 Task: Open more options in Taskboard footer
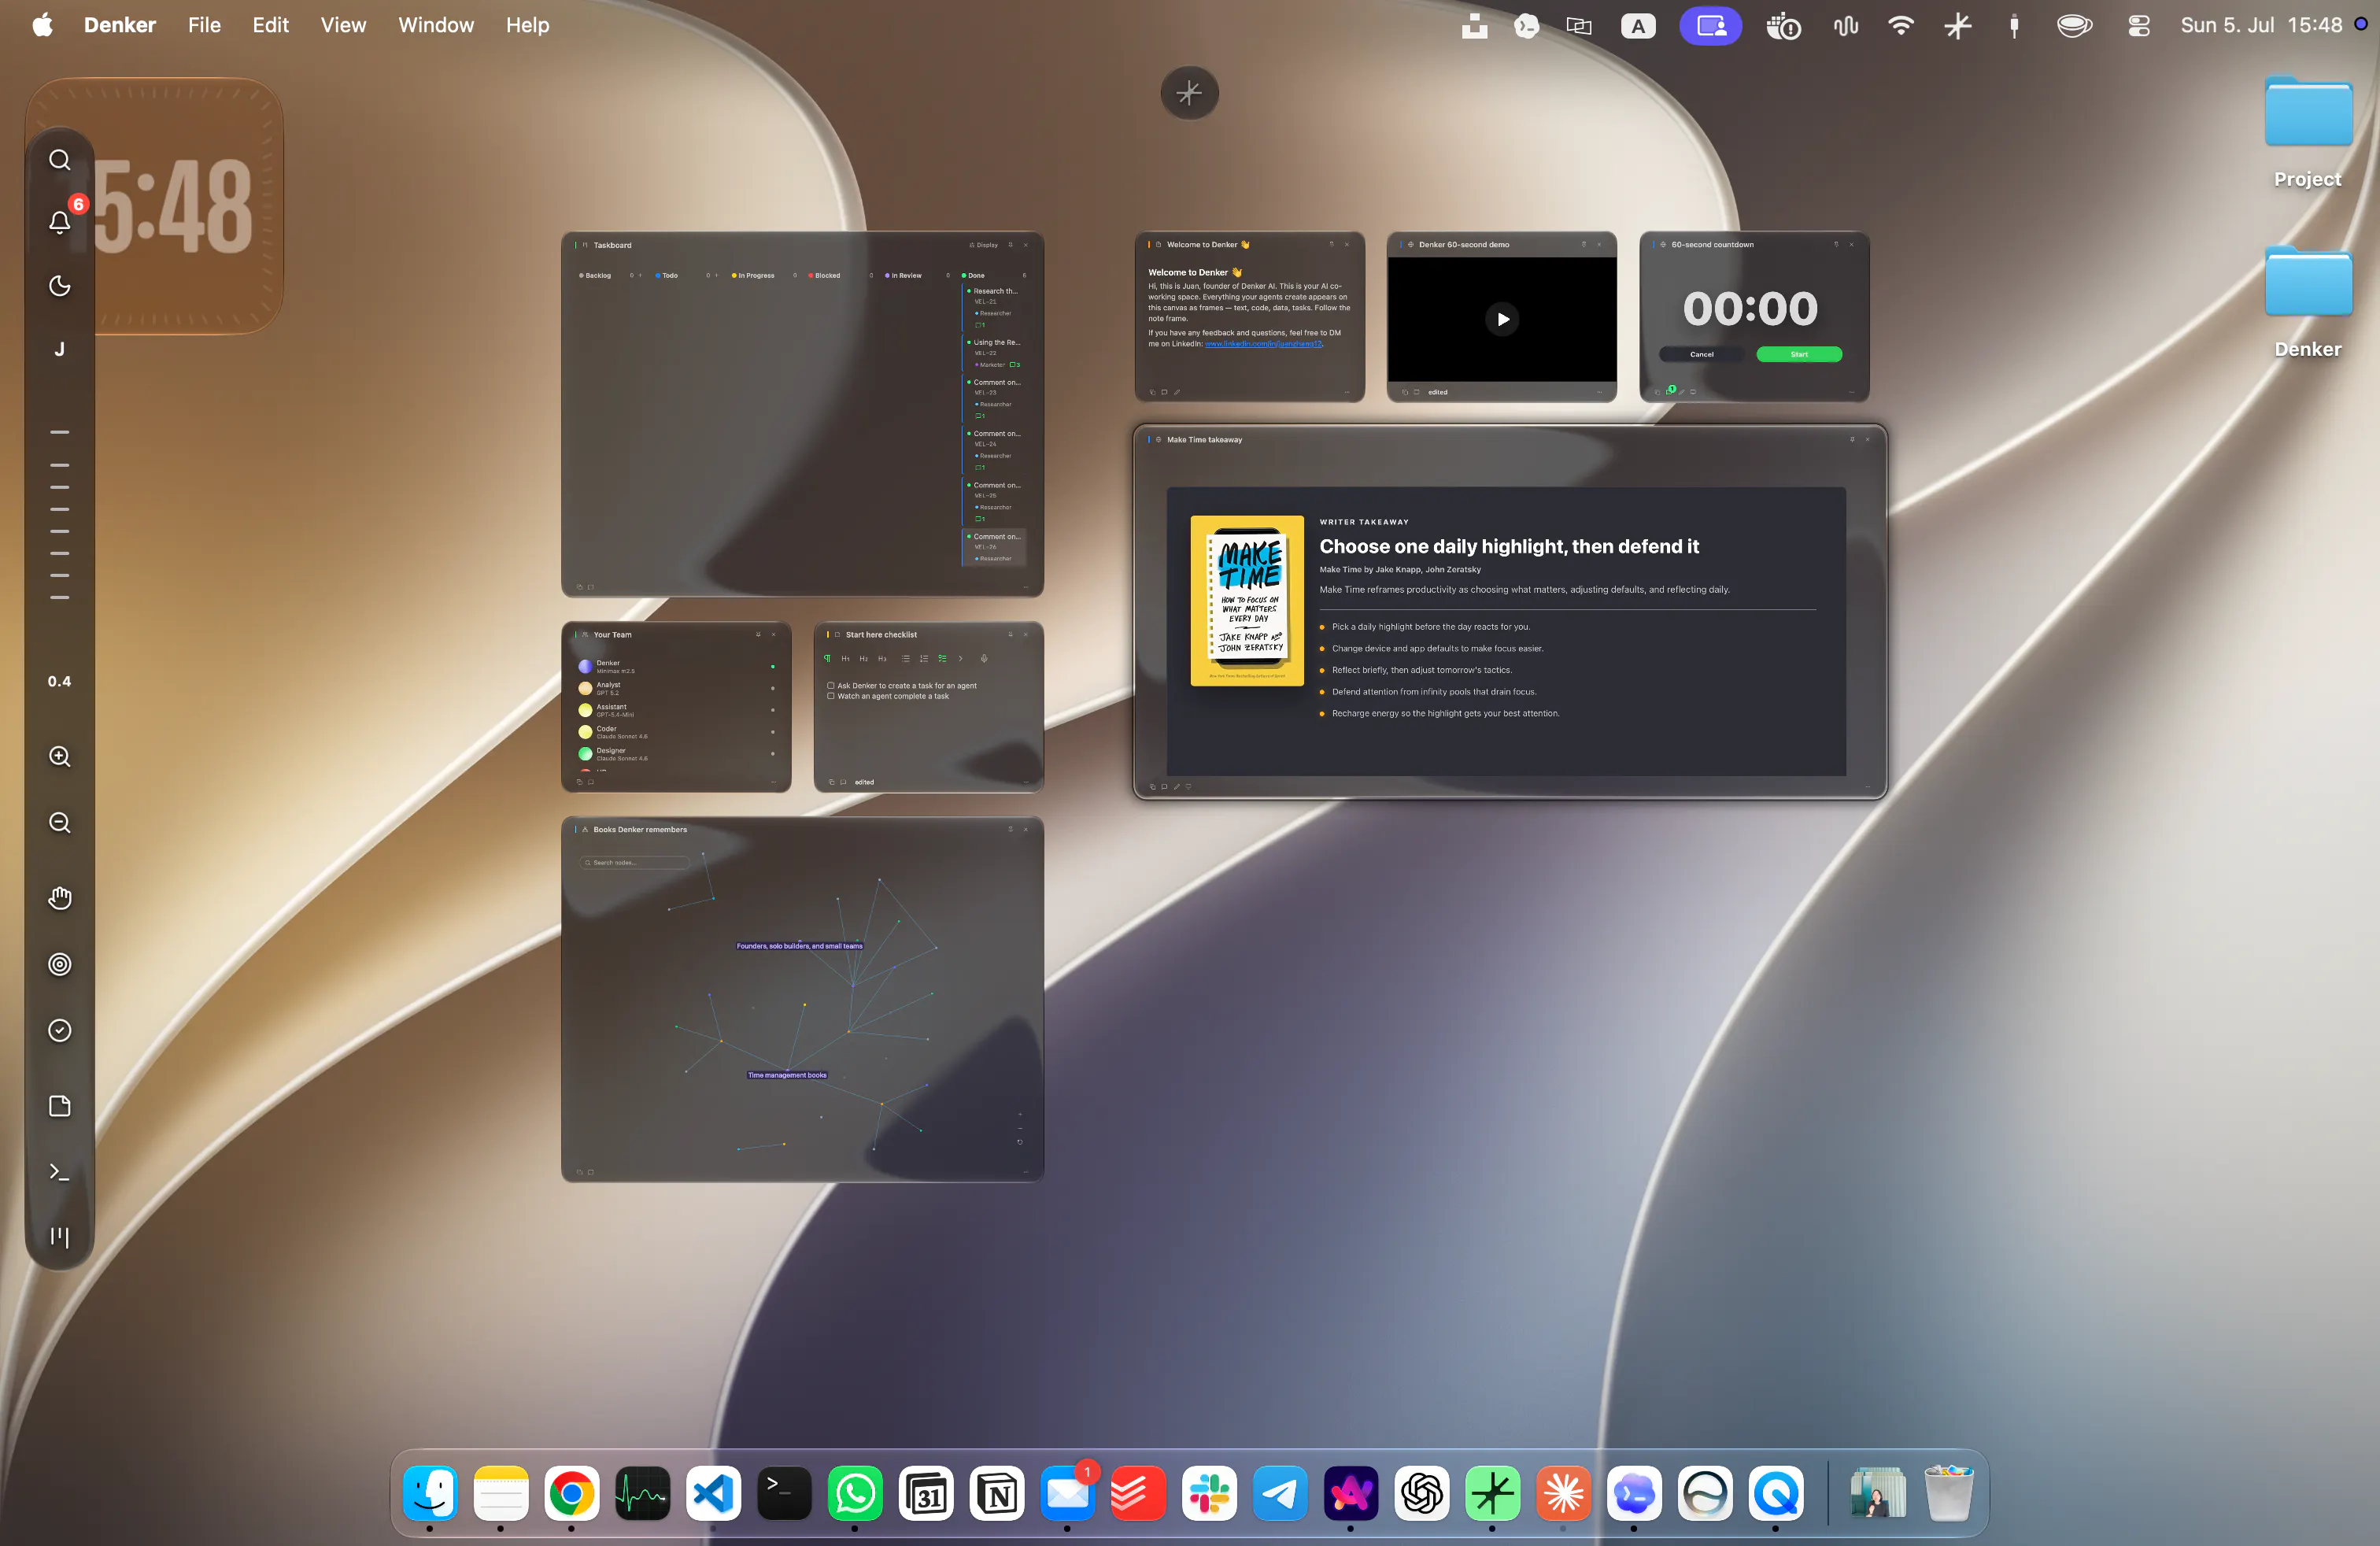tap(1026, 587)
